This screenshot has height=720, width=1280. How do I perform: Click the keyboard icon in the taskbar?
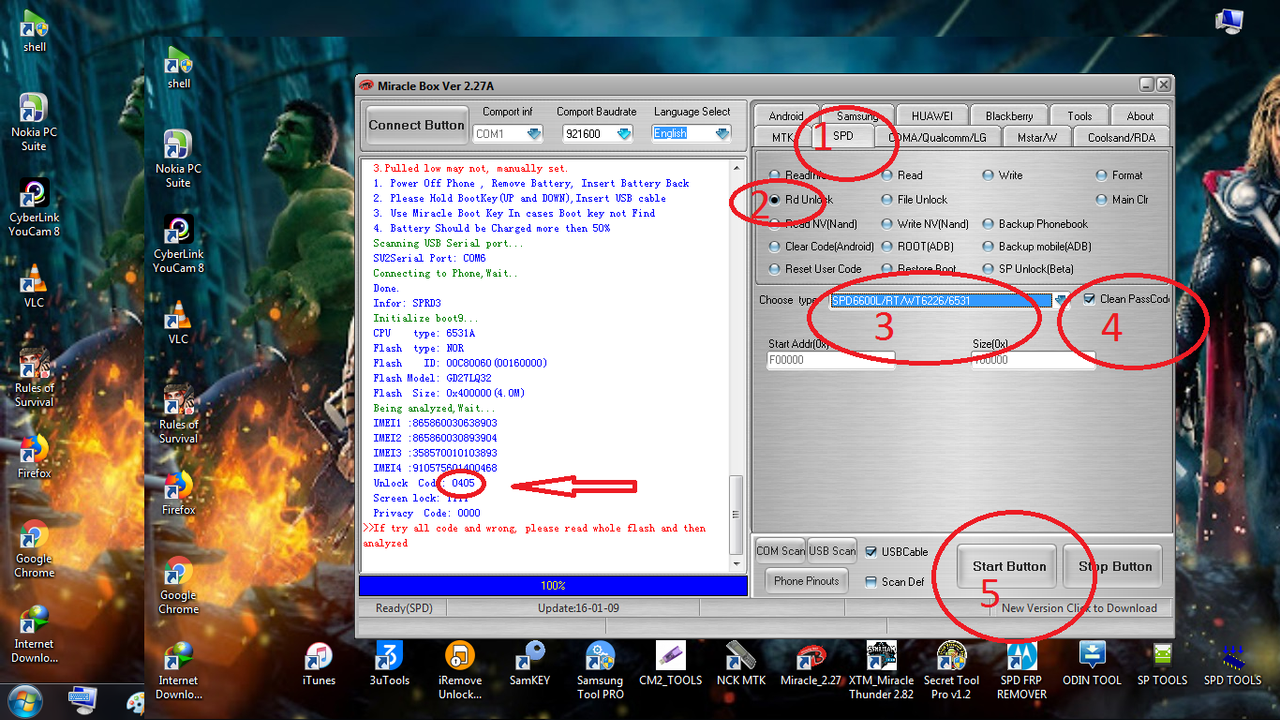point(82,700)
